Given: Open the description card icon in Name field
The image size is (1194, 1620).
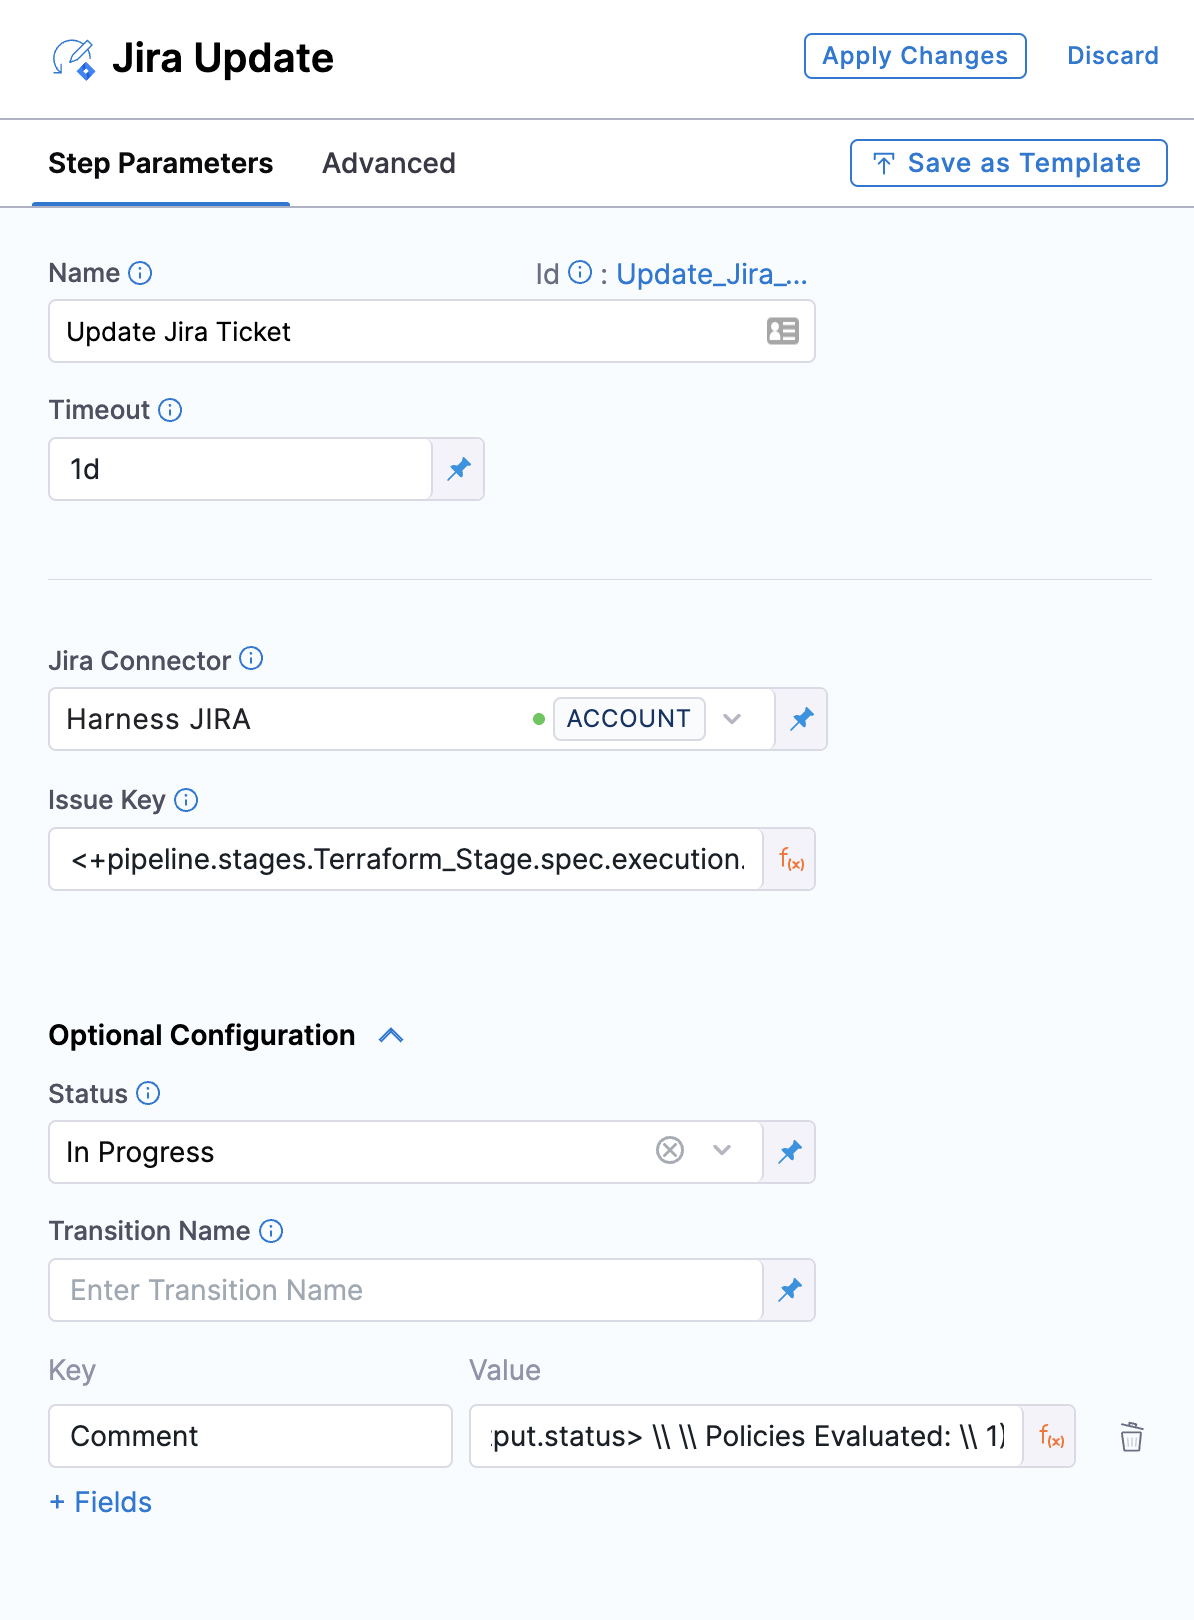Looking at the screenshot, I should [x=782, y=331].
